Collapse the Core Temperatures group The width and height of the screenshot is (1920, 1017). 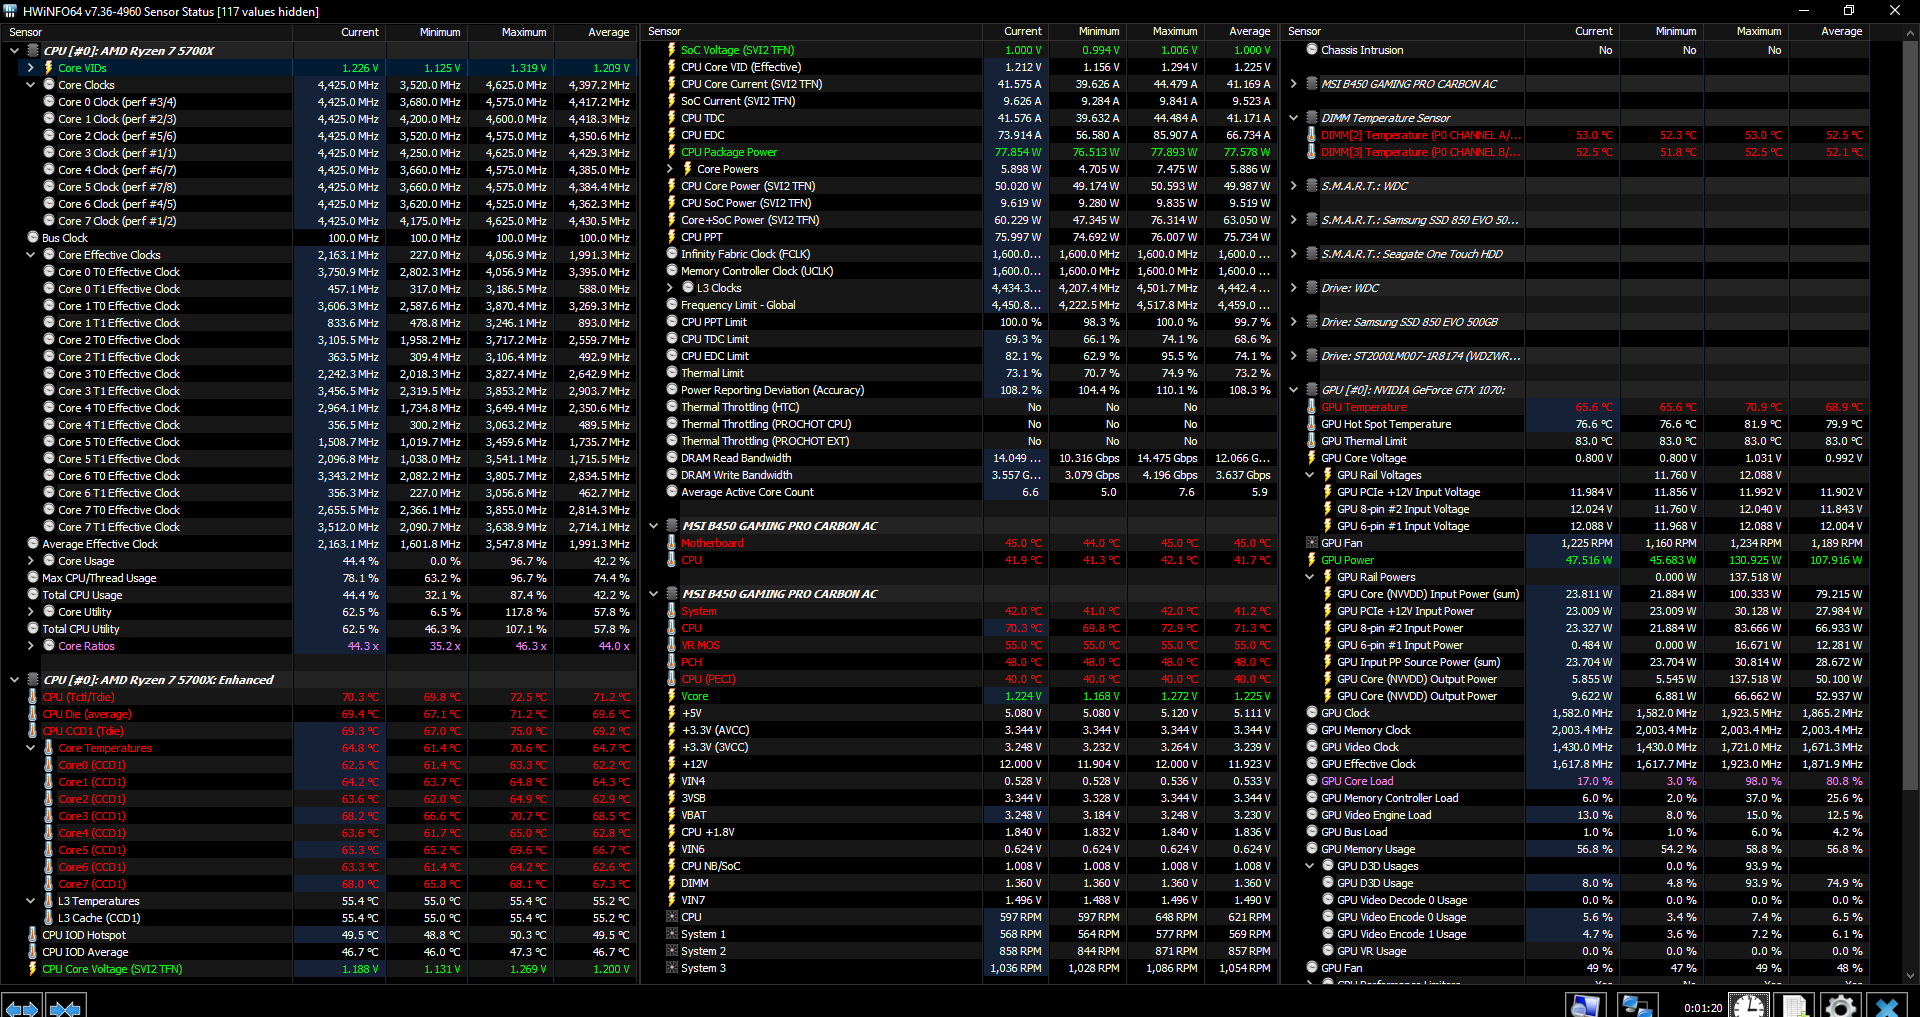(x=30, y=748)
